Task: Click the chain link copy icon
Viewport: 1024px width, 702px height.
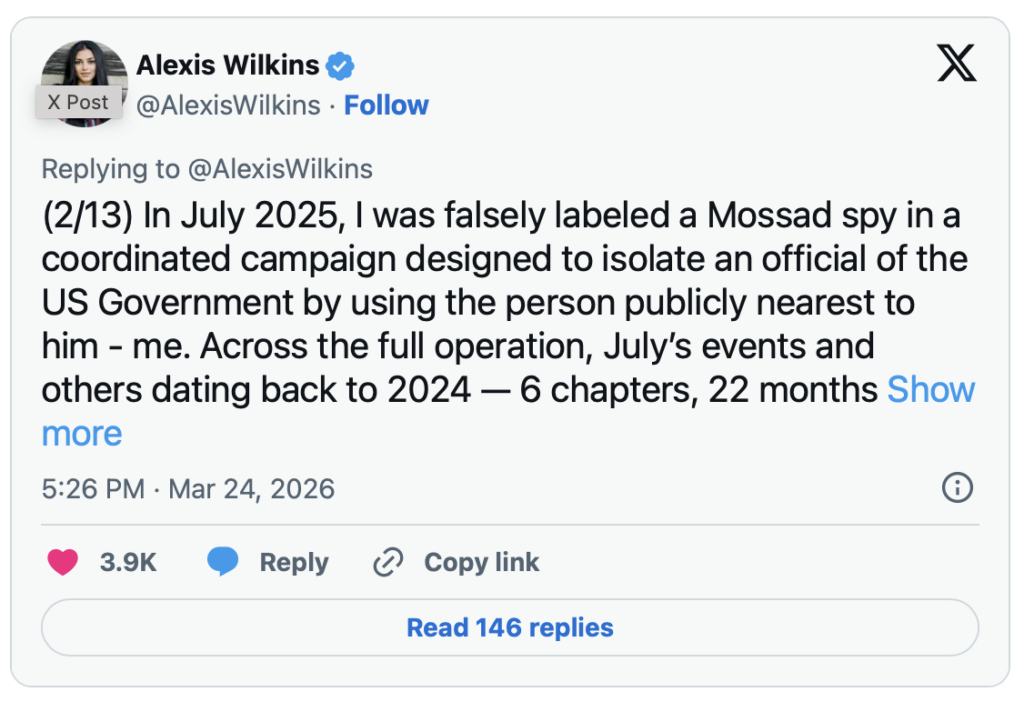Action: [x=387, y=563]
